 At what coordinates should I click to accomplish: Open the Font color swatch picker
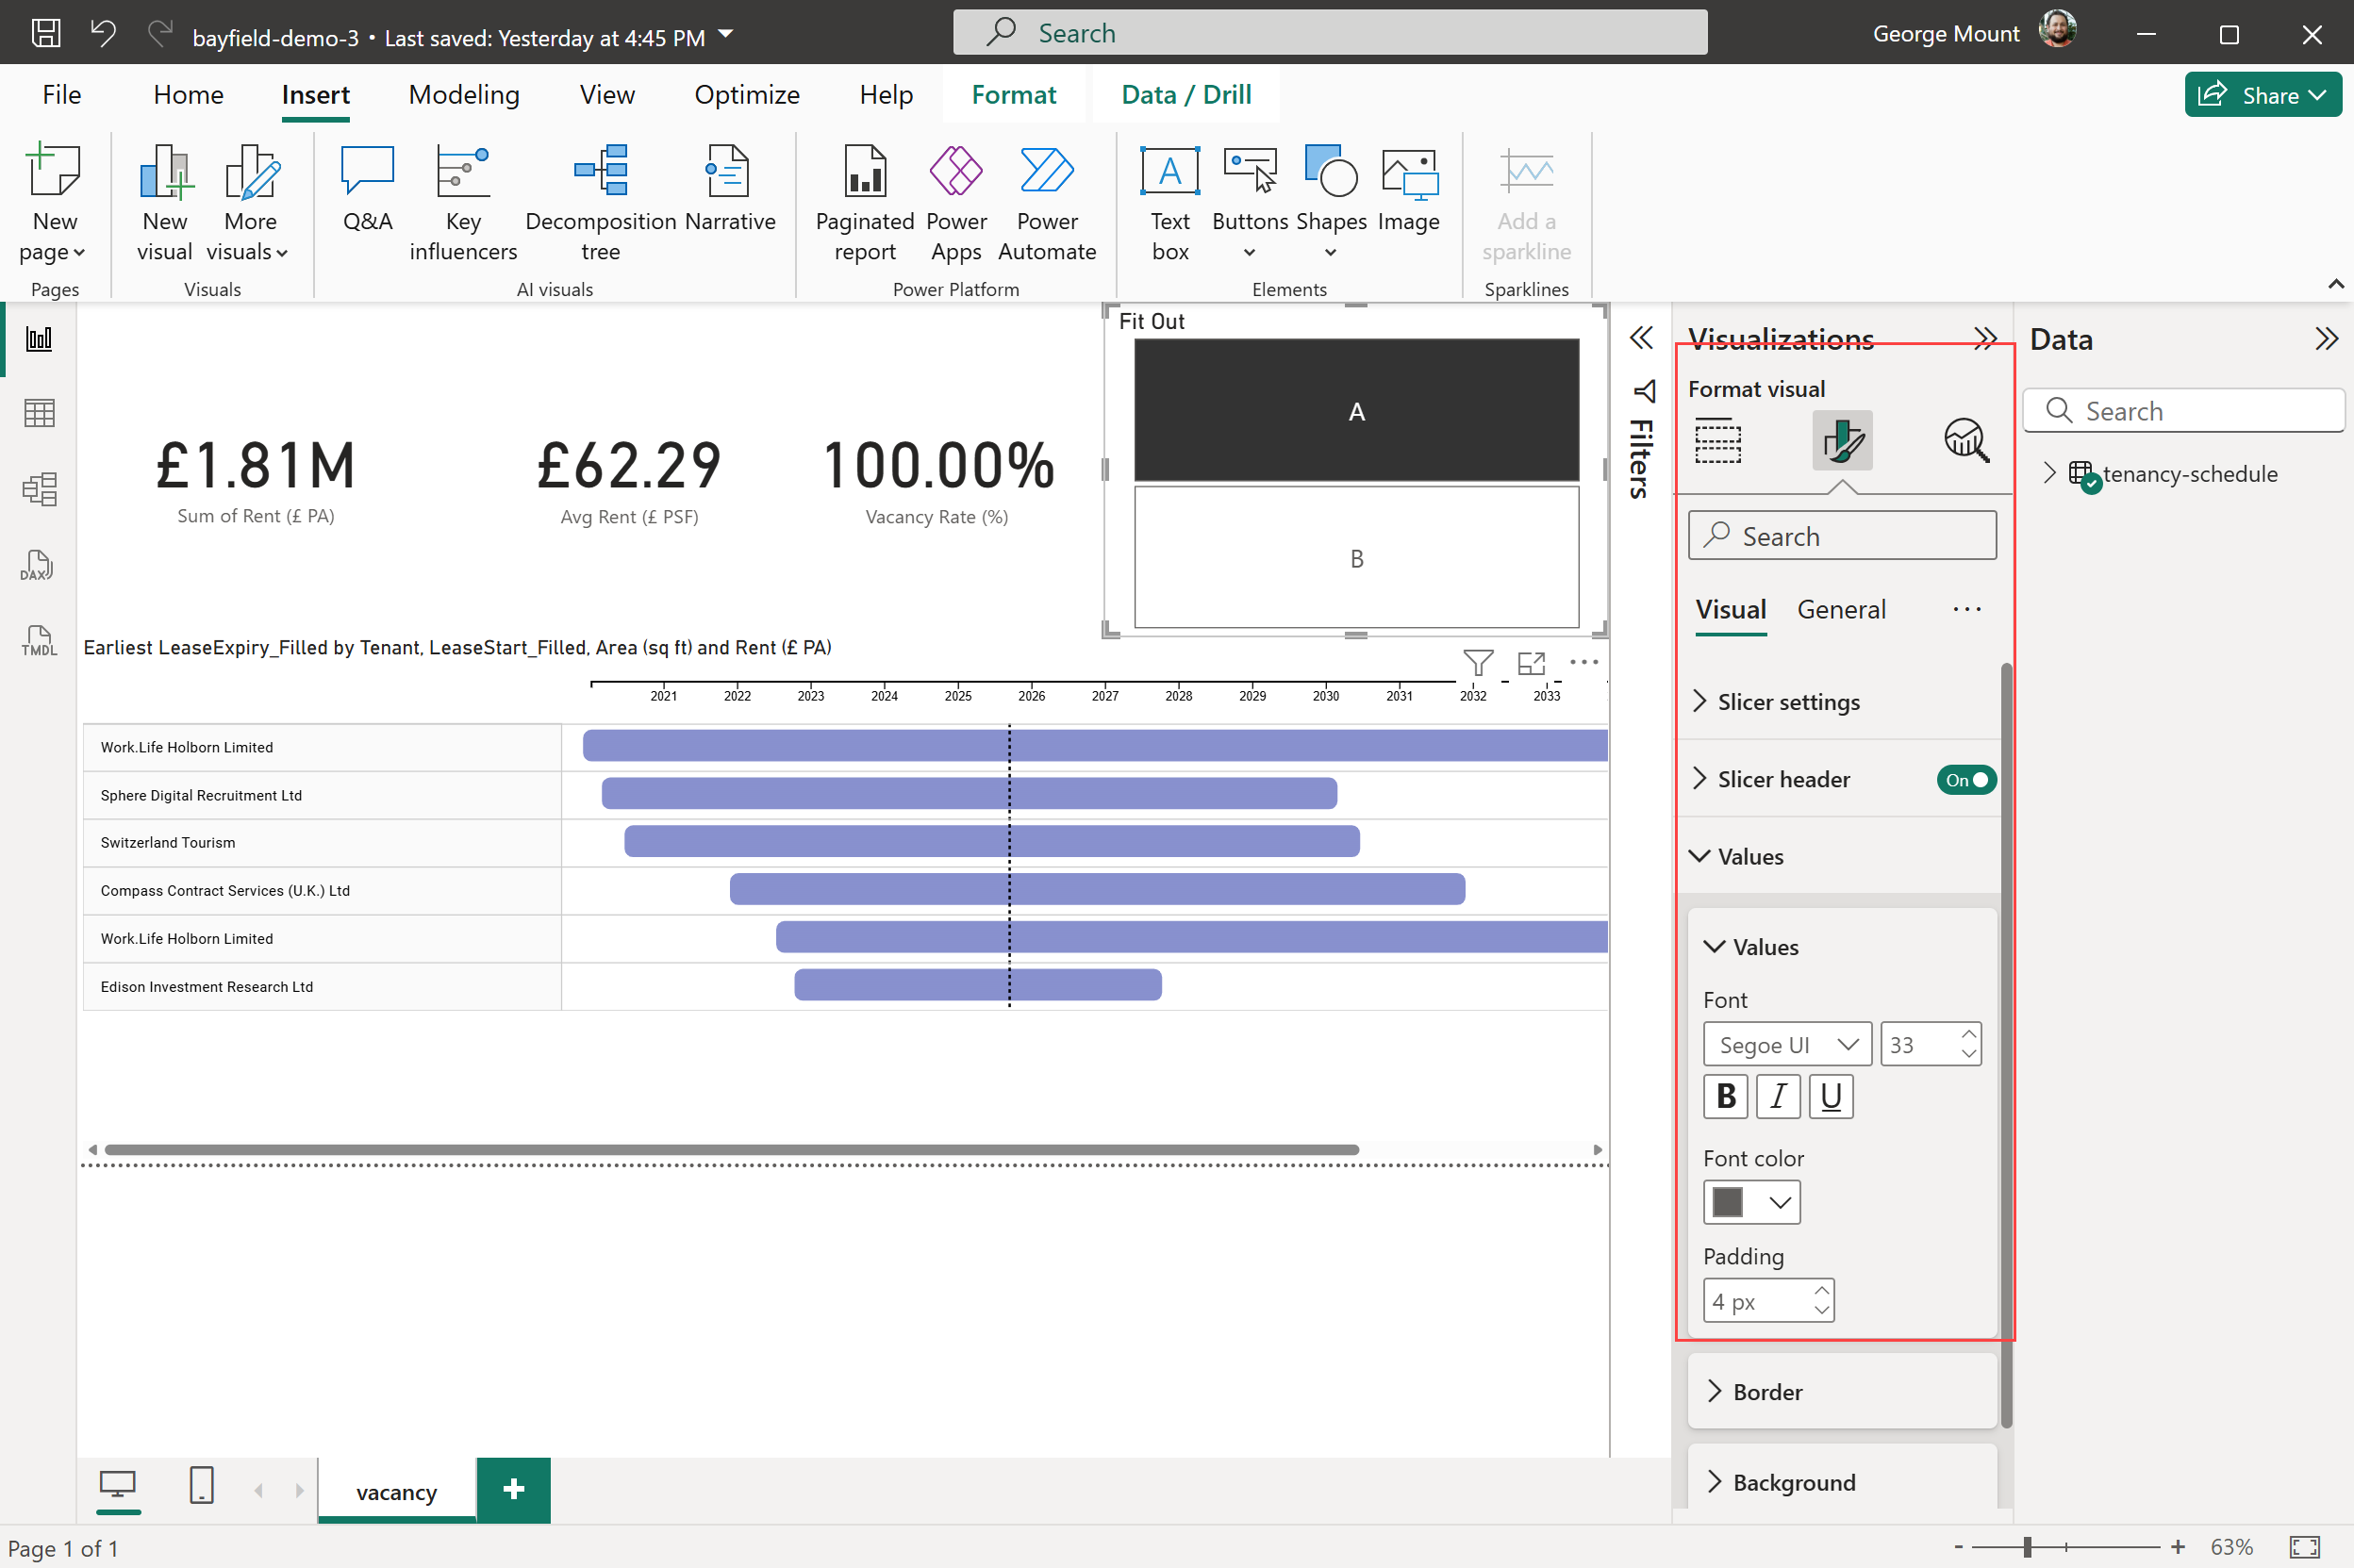click(x=1750, y=1202)
